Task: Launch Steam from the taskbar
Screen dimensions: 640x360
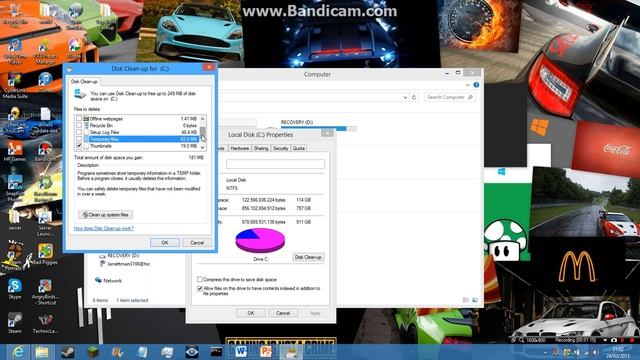Action: pyautogui.click(x=68, y=352)
